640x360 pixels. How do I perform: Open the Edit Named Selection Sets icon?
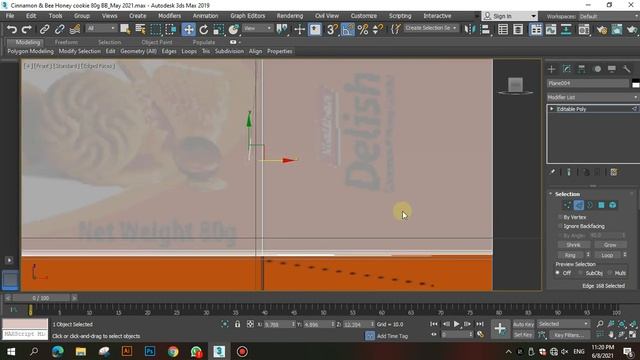tap(396, 29)
